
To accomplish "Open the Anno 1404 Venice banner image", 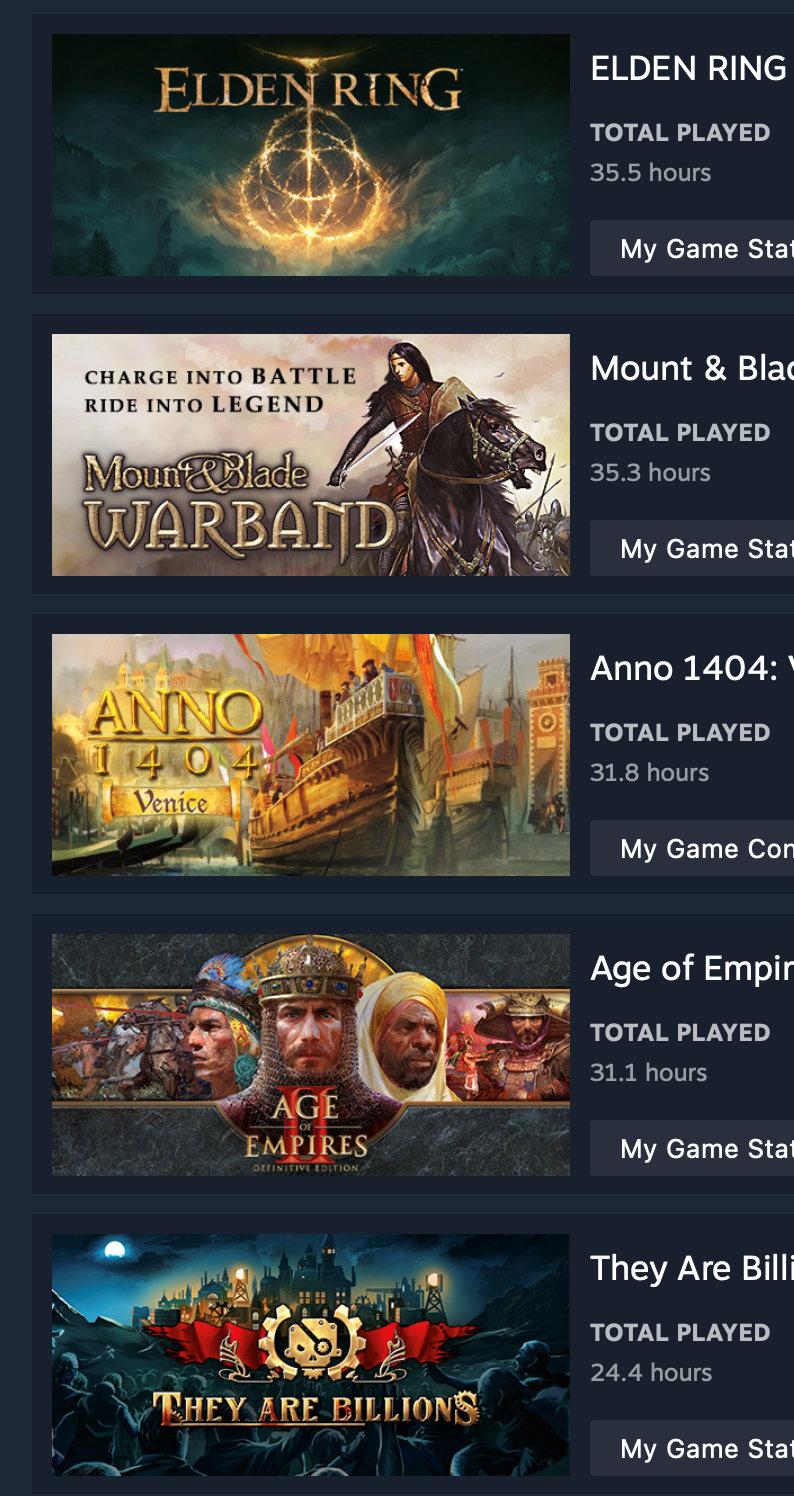I will (x=311, y=755).
